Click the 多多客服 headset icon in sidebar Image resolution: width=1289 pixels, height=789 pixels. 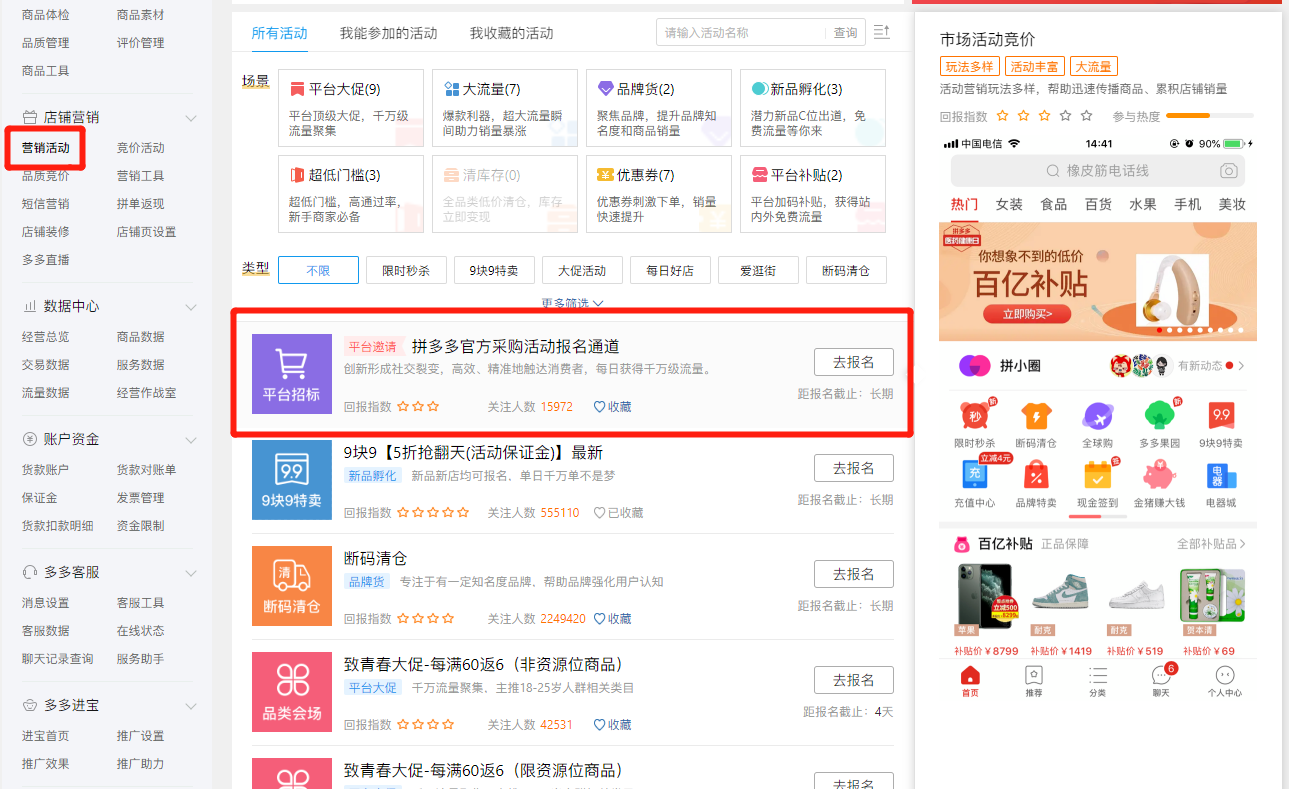[30, 573]
